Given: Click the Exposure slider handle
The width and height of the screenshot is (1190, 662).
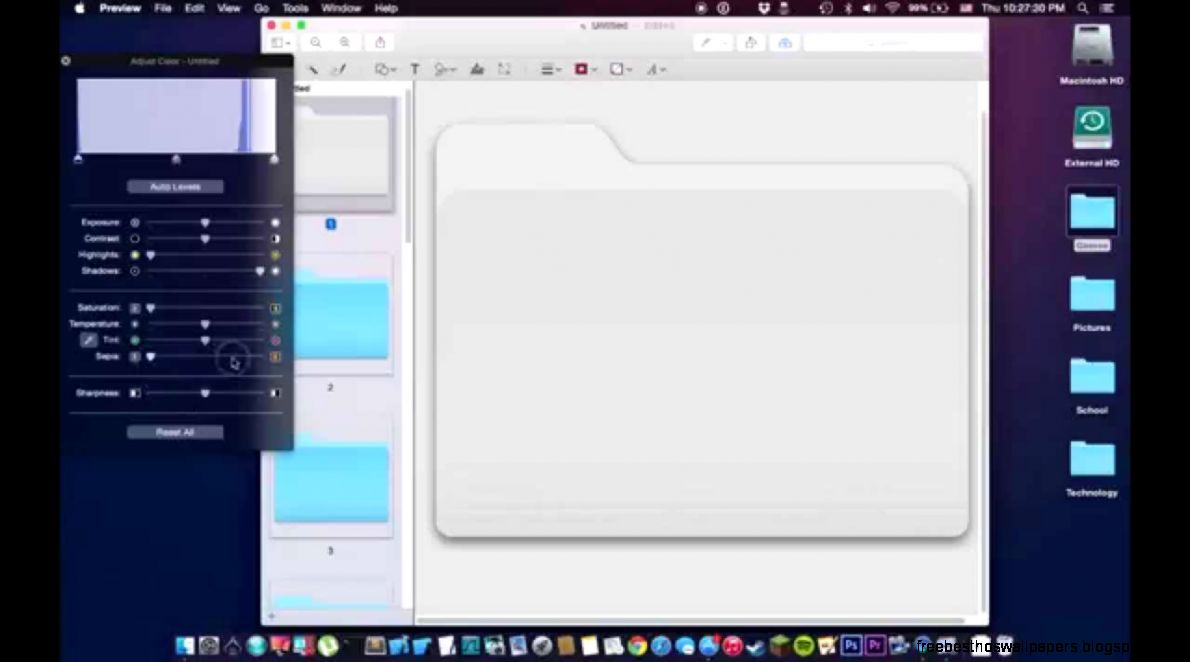Looking at the screenshot, I should click(205, 222).
